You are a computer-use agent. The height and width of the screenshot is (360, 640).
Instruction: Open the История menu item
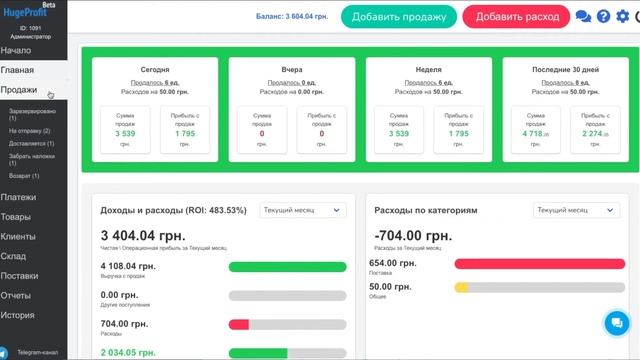pyautogui.click(x=17, y=315)
